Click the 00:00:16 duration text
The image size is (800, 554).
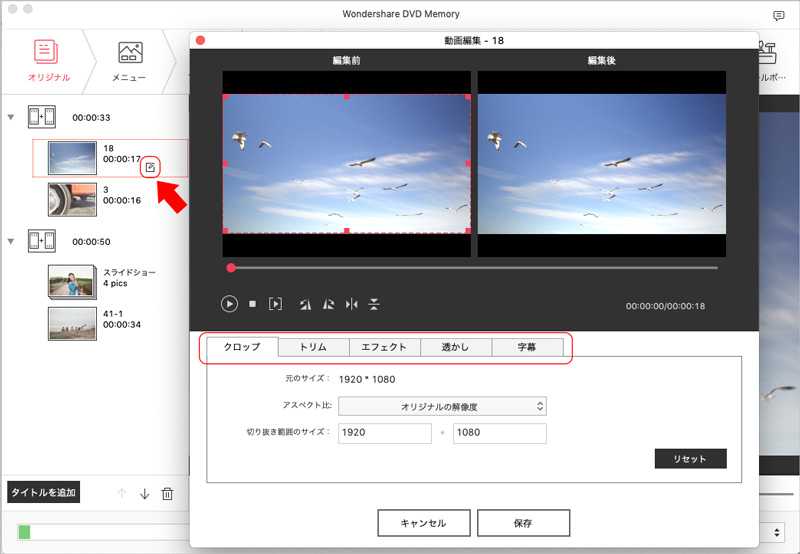tap(122, 200)
